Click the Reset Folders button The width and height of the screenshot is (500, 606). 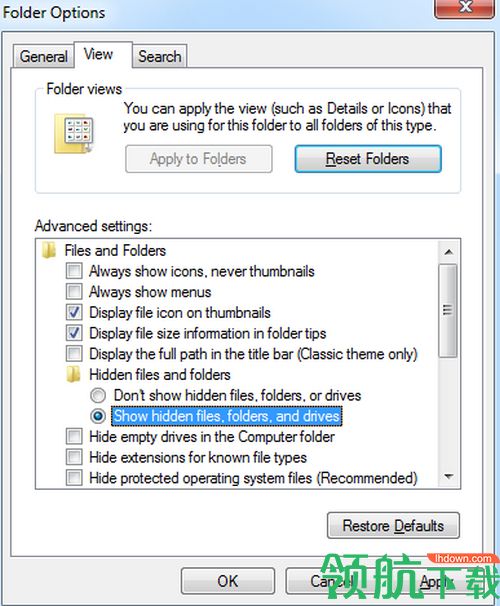click(368, 159)
